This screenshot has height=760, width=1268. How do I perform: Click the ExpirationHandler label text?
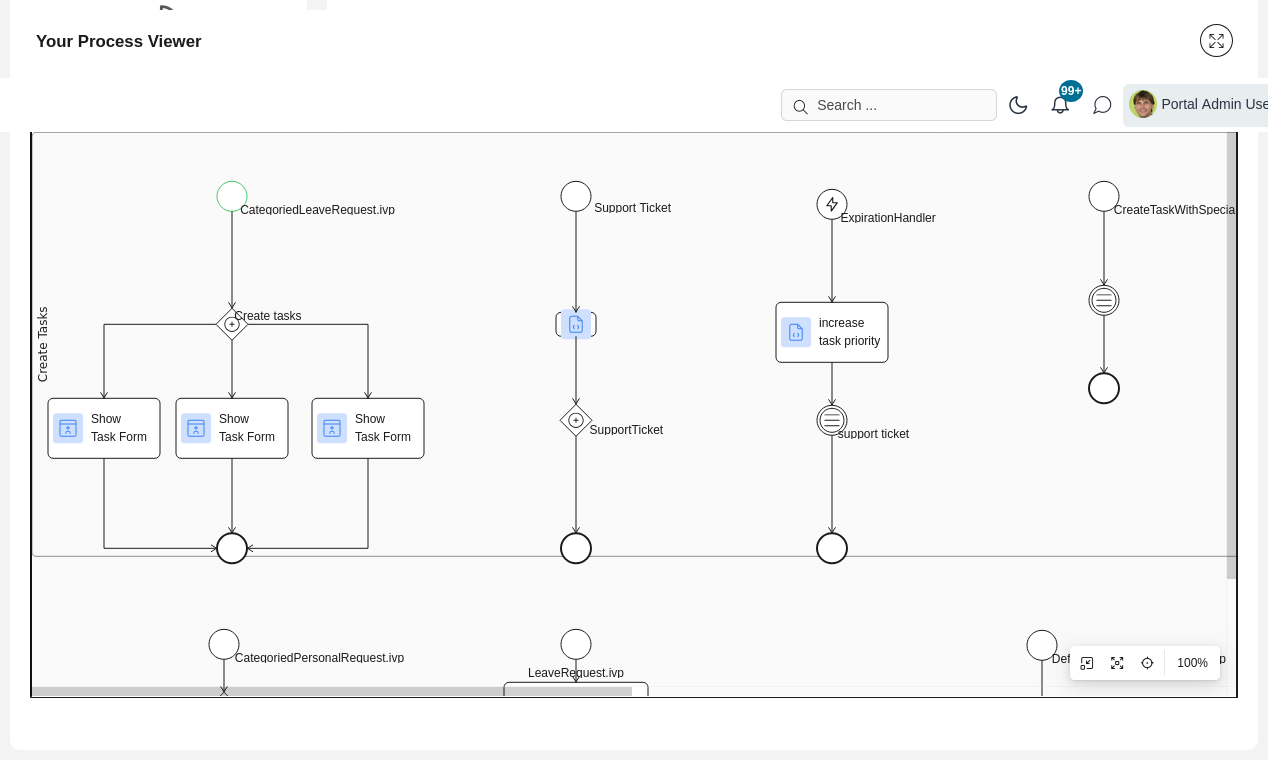(888, 217)
